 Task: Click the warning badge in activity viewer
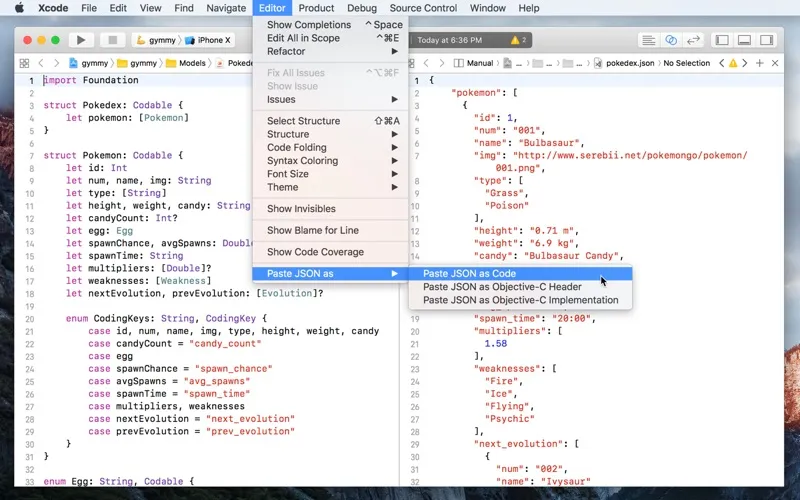tap(518, 40)
